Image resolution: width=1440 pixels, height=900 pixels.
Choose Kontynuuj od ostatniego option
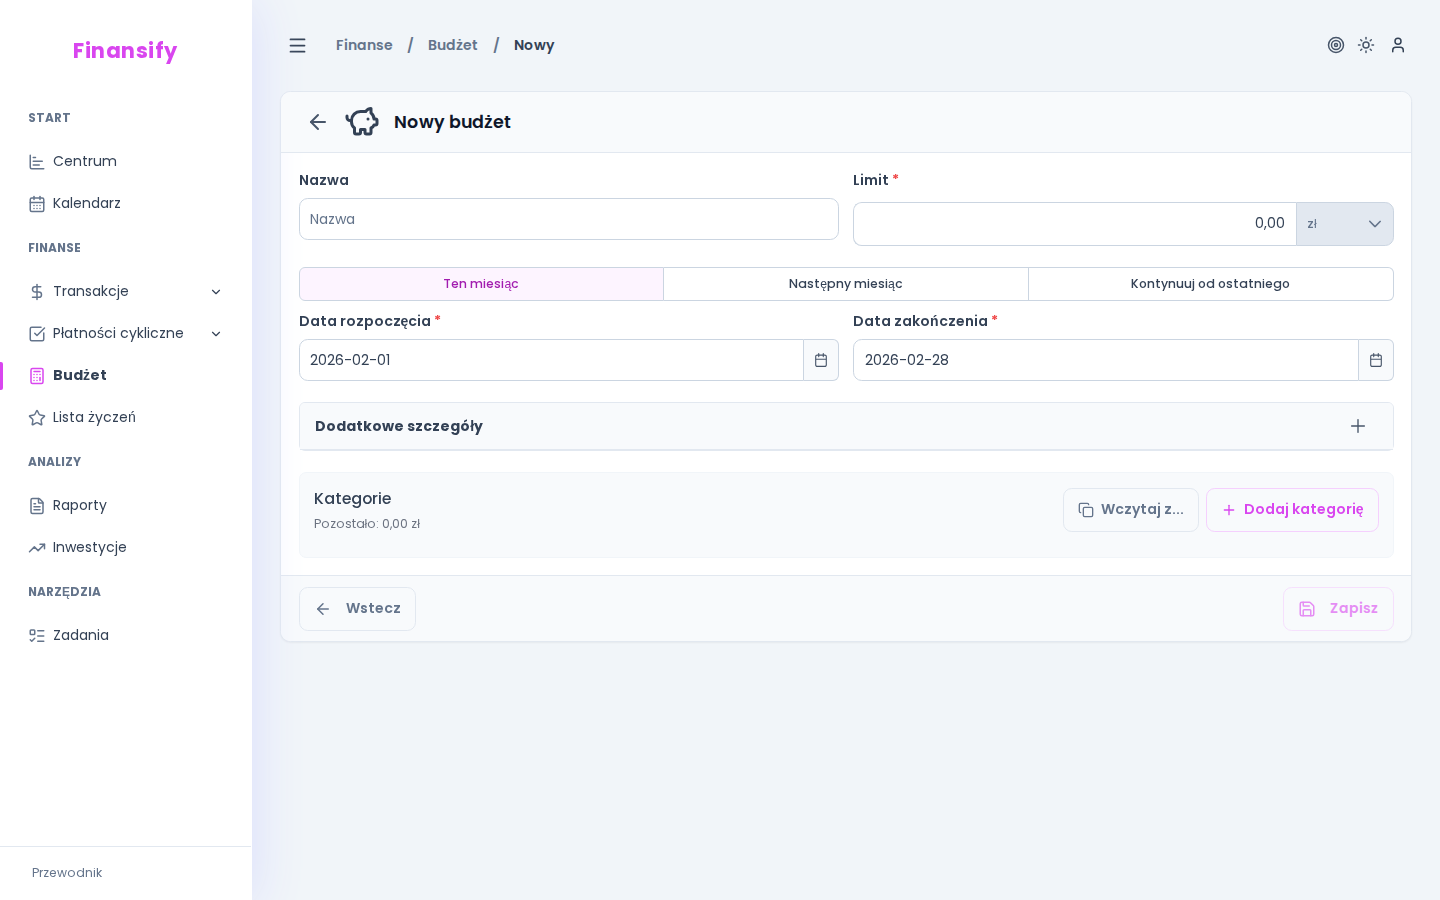point(1210,284)
